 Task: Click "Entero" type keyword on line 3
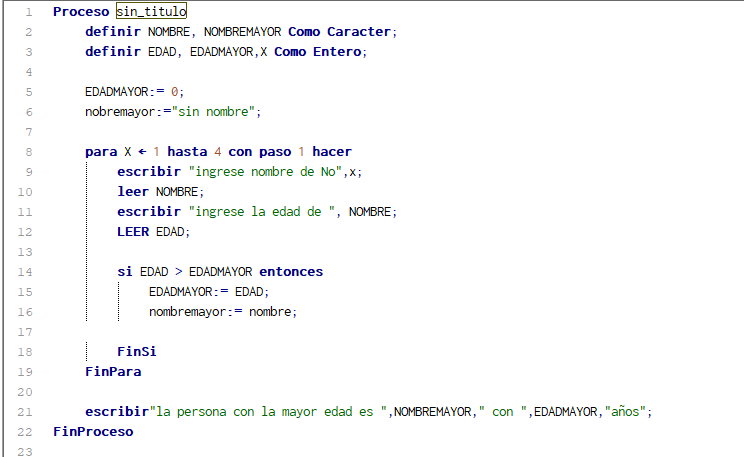(337, 51)
